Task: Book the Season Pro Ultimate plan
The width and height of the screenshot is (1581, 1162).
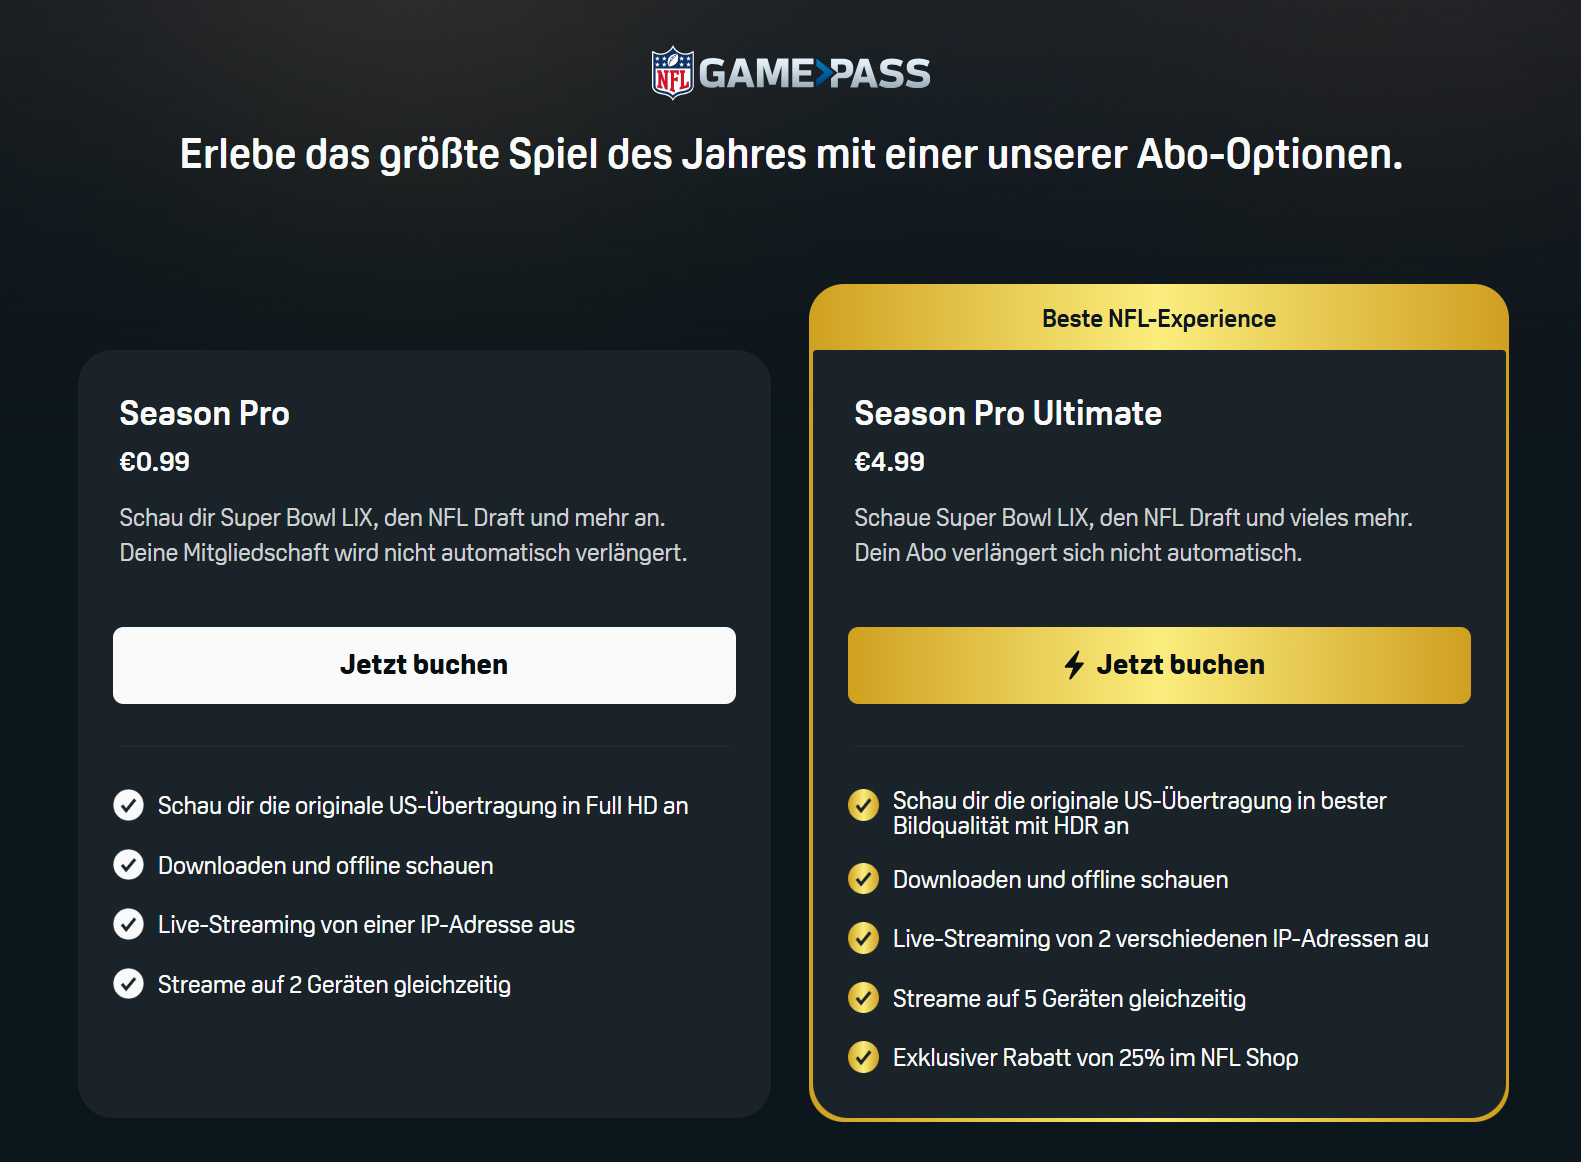Action: tap(1159, 665)
